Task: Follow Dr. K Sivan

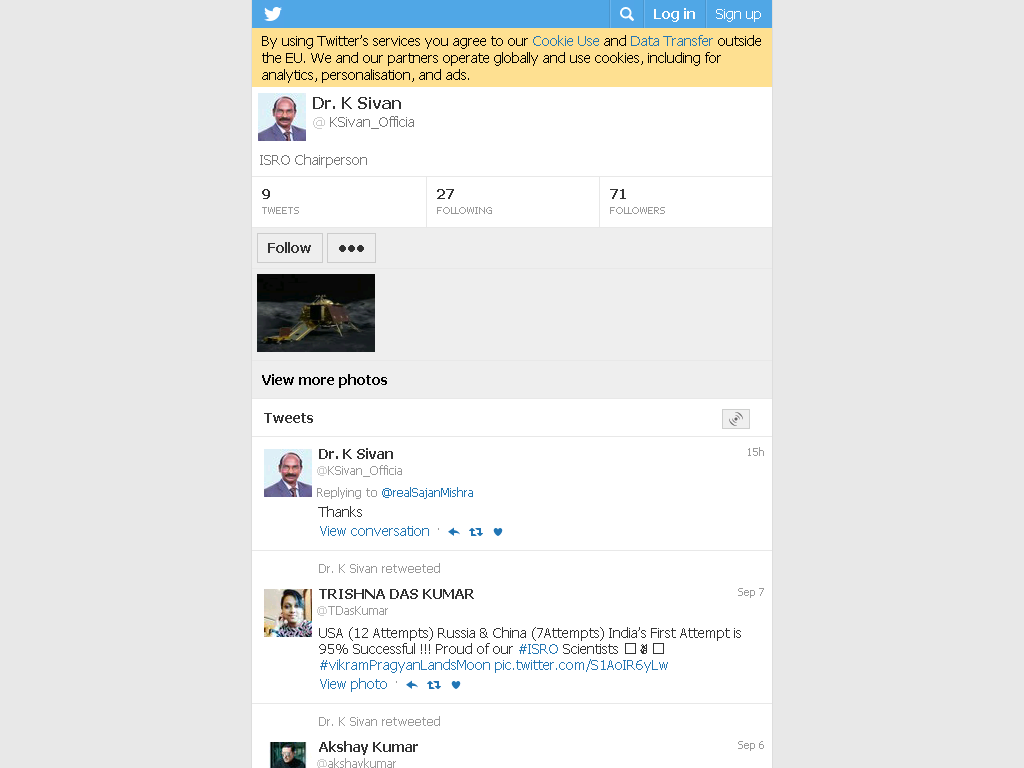Action: point(289,248)
